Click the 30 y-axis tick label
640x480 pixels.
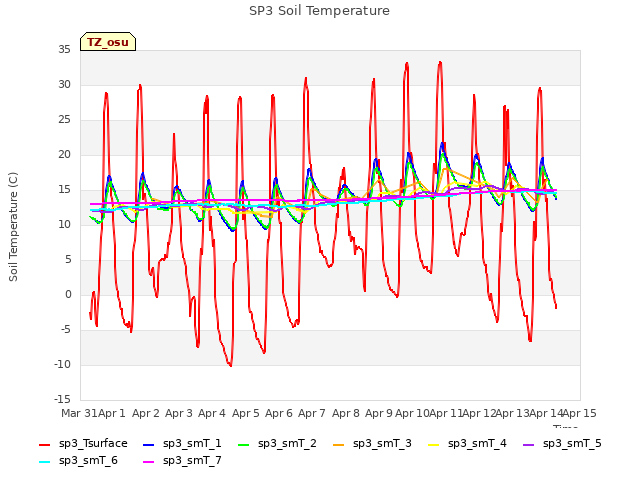point(64,85)
